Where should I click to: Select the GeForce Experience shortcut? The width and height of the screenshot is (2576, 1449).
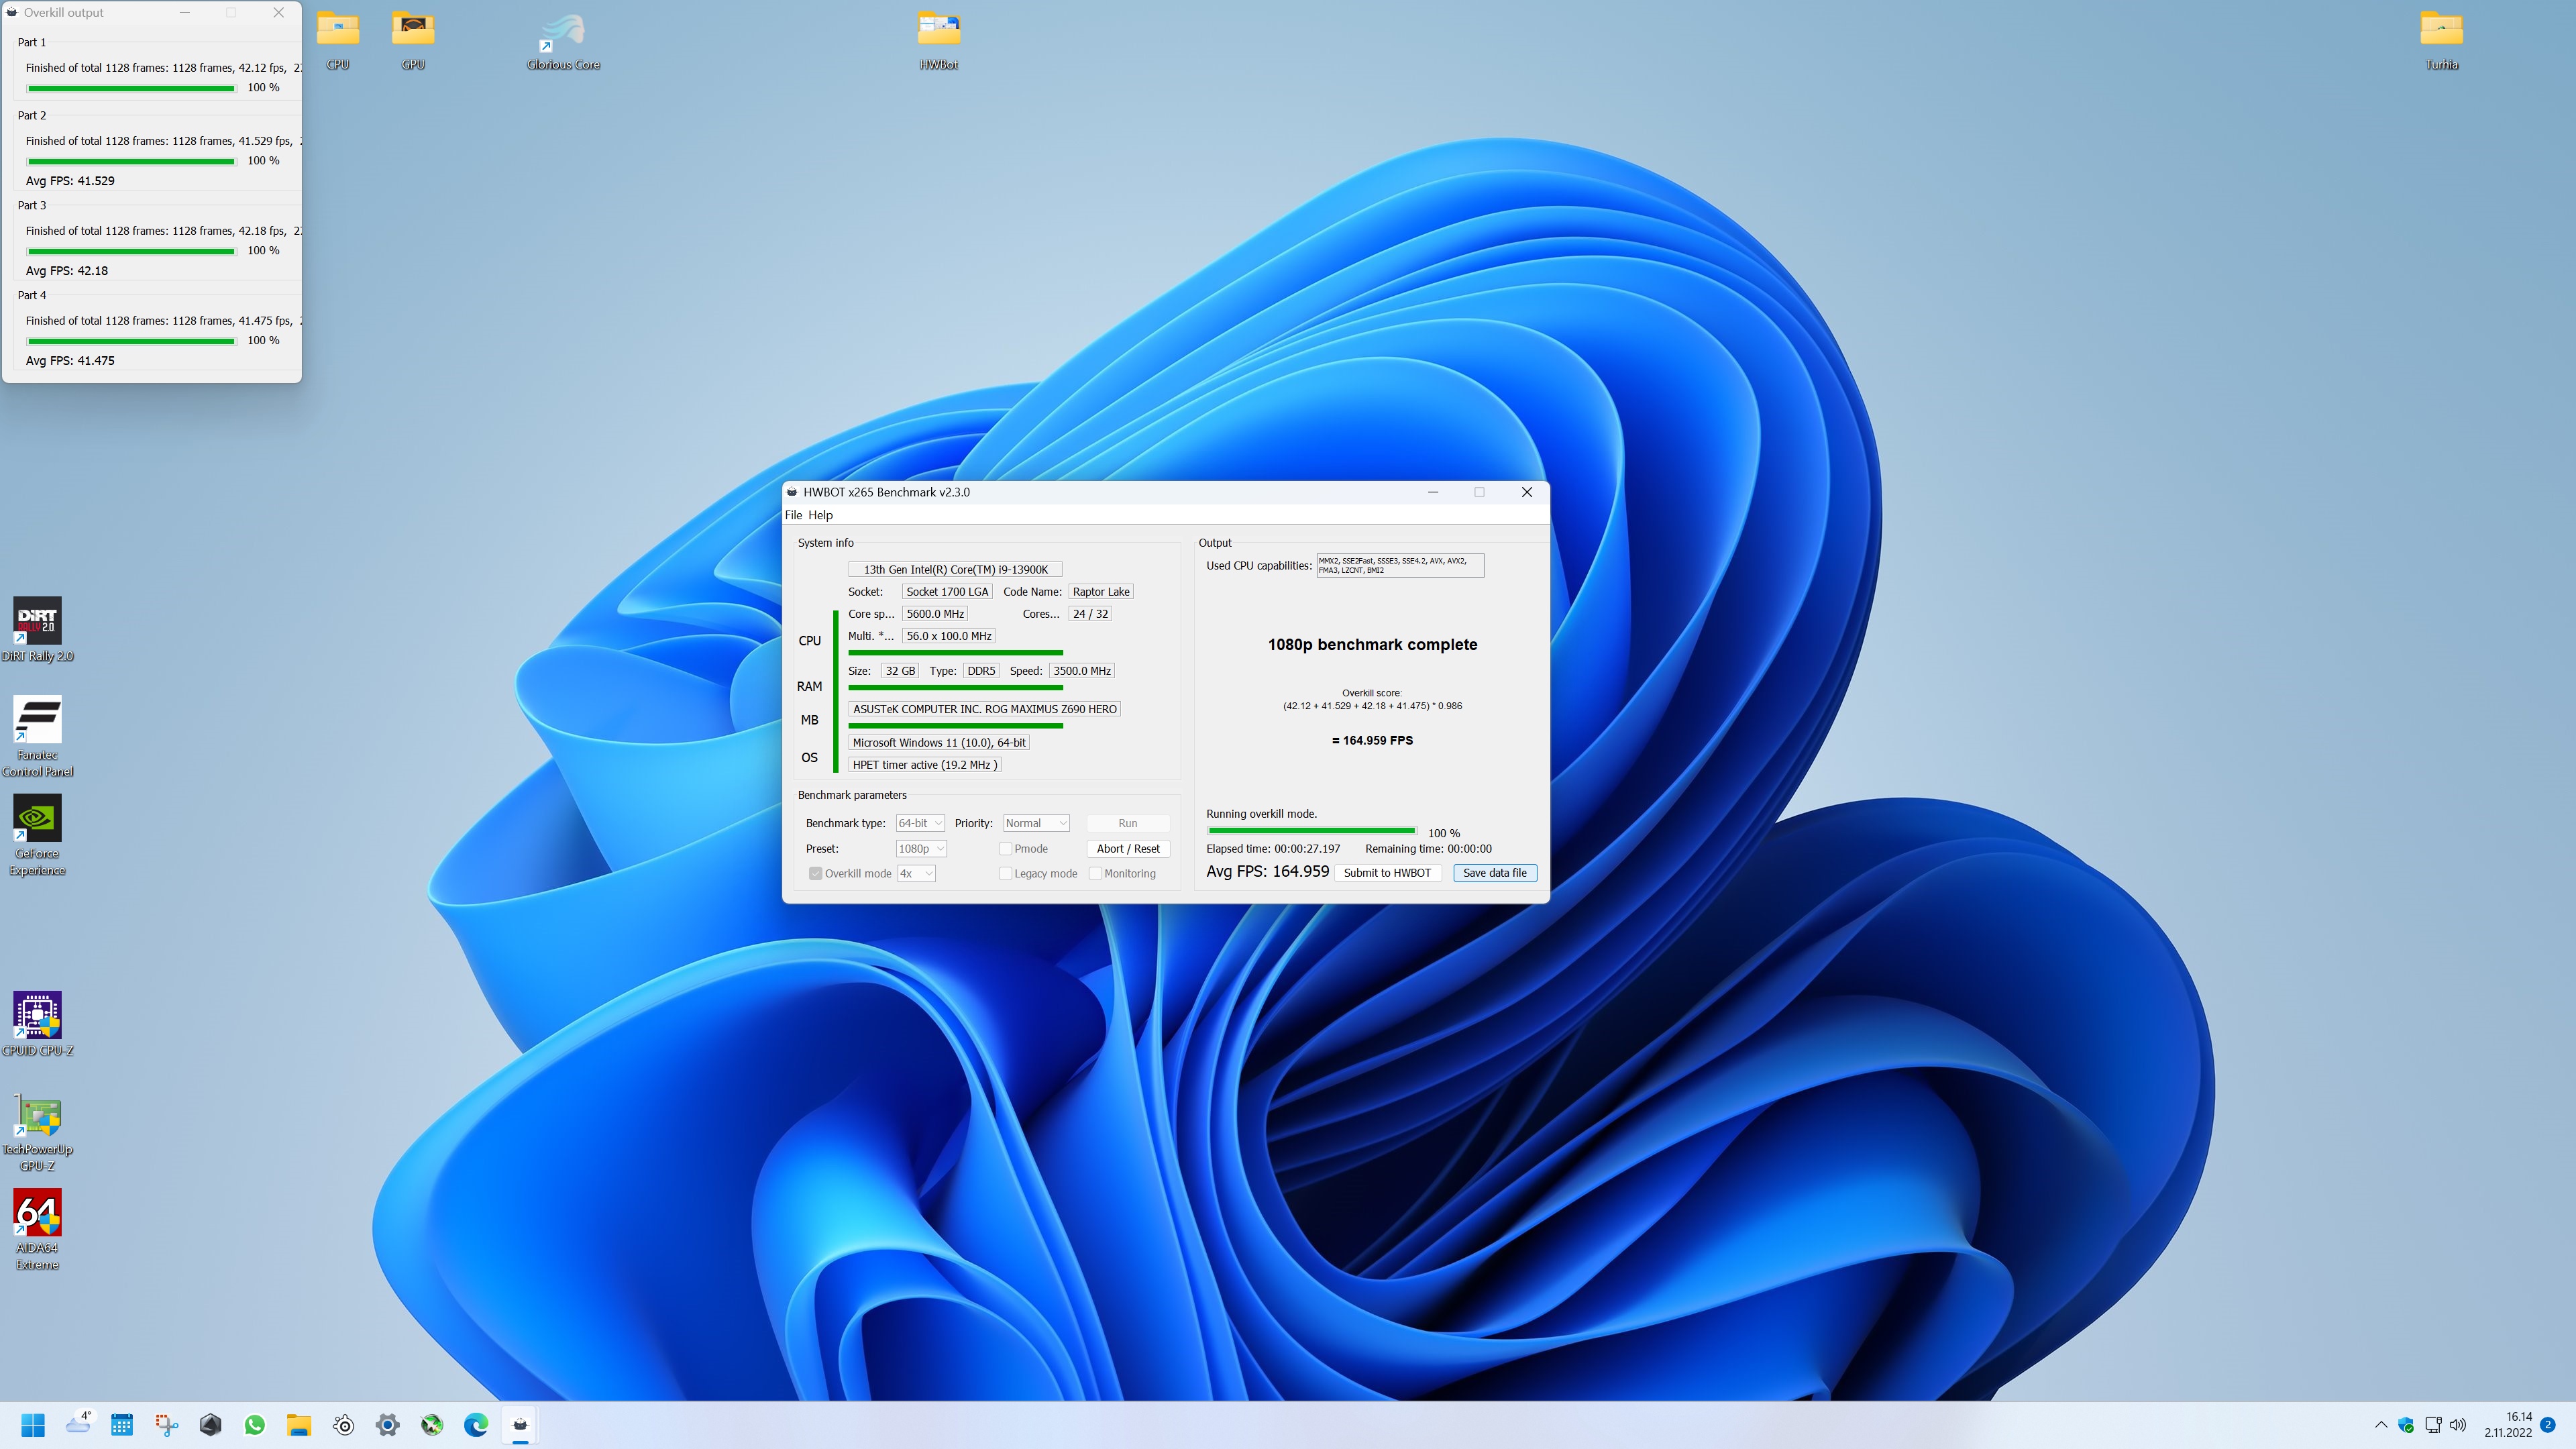37,836
